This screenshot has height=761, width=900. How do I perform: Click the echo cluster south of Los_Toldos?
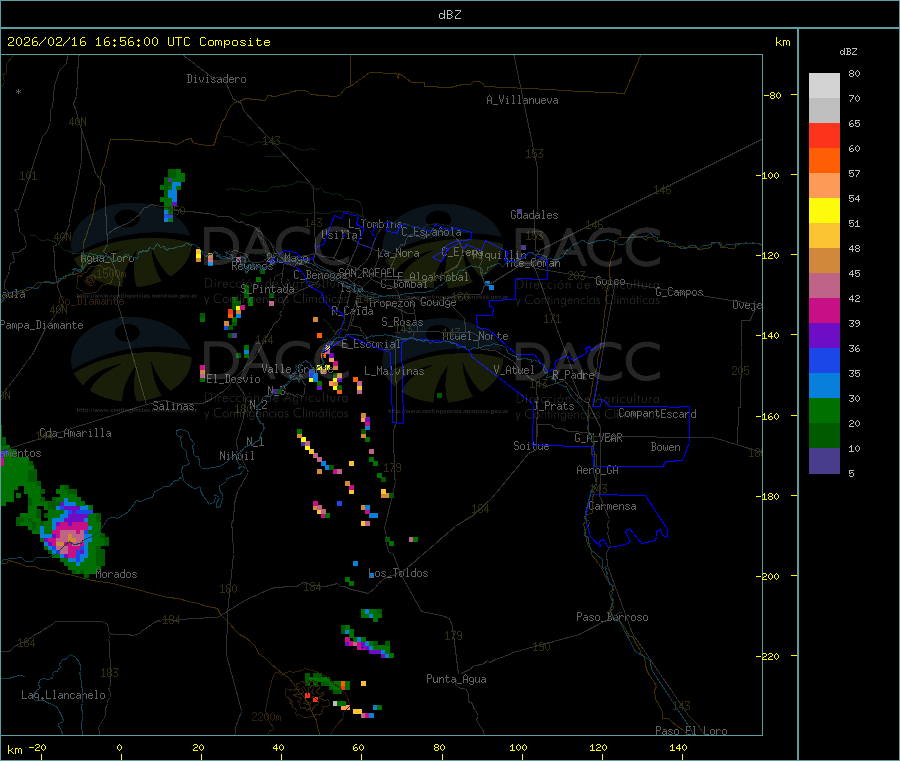click(x=367, y=643)
